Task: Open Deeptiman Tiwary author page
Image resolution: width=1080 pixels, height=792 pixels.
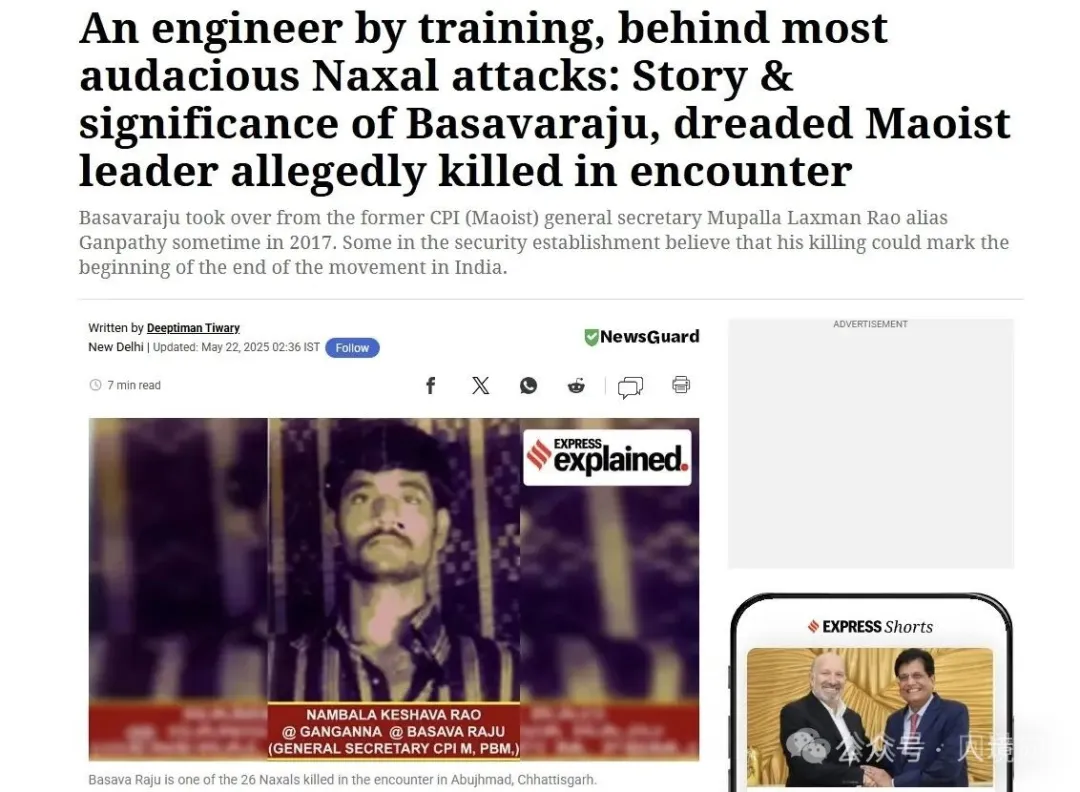Action: point(193,328)
